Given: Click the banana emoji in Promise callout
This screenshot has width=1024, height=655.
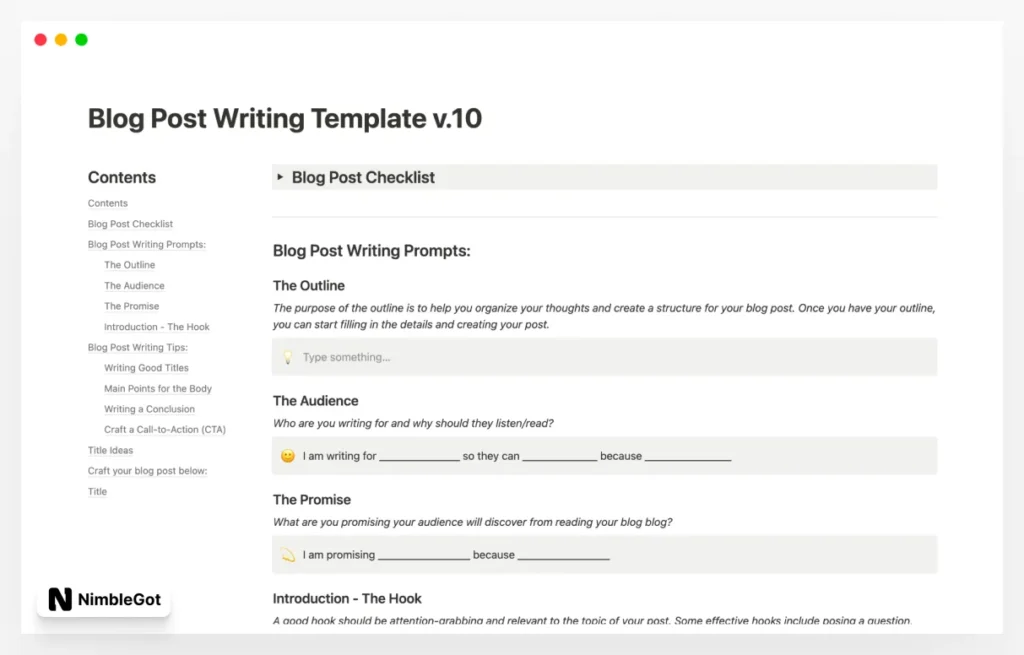Looking at the screenshot, I should click(288, 555).
